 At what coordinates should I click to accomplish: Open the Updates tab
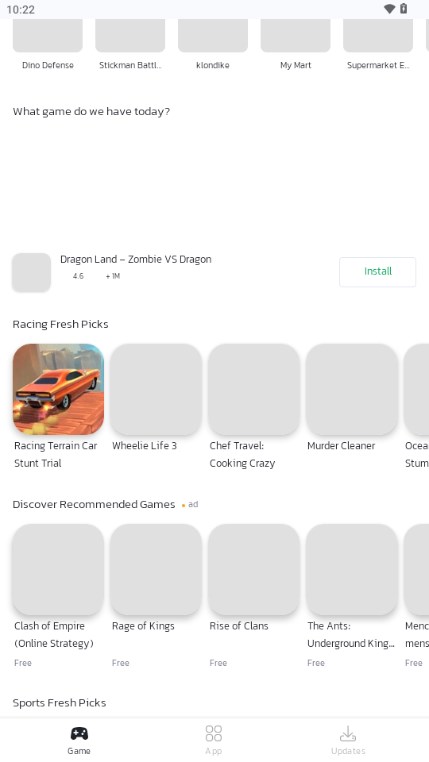(x=348, y=740)
